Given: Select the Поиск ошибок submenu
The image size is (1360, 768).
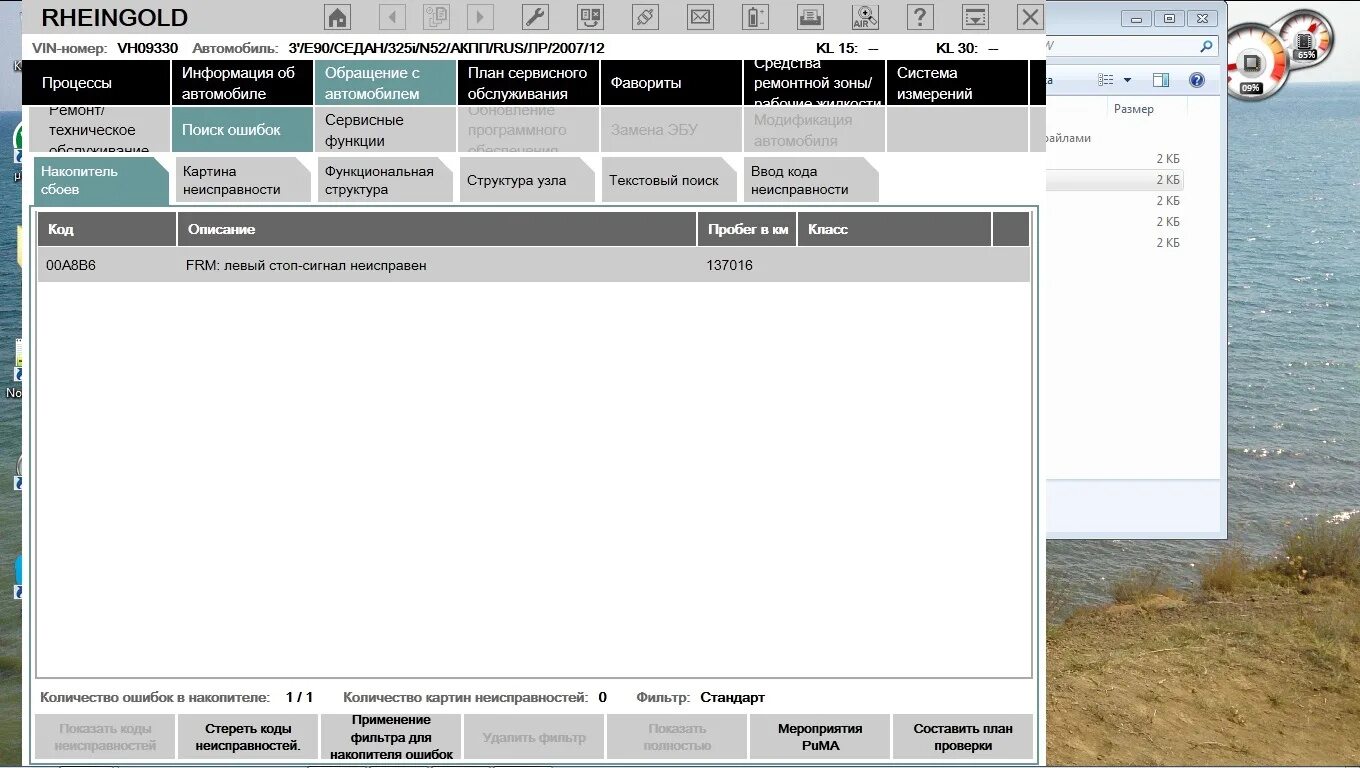Looking at the screenshot, I should [241, 130].
